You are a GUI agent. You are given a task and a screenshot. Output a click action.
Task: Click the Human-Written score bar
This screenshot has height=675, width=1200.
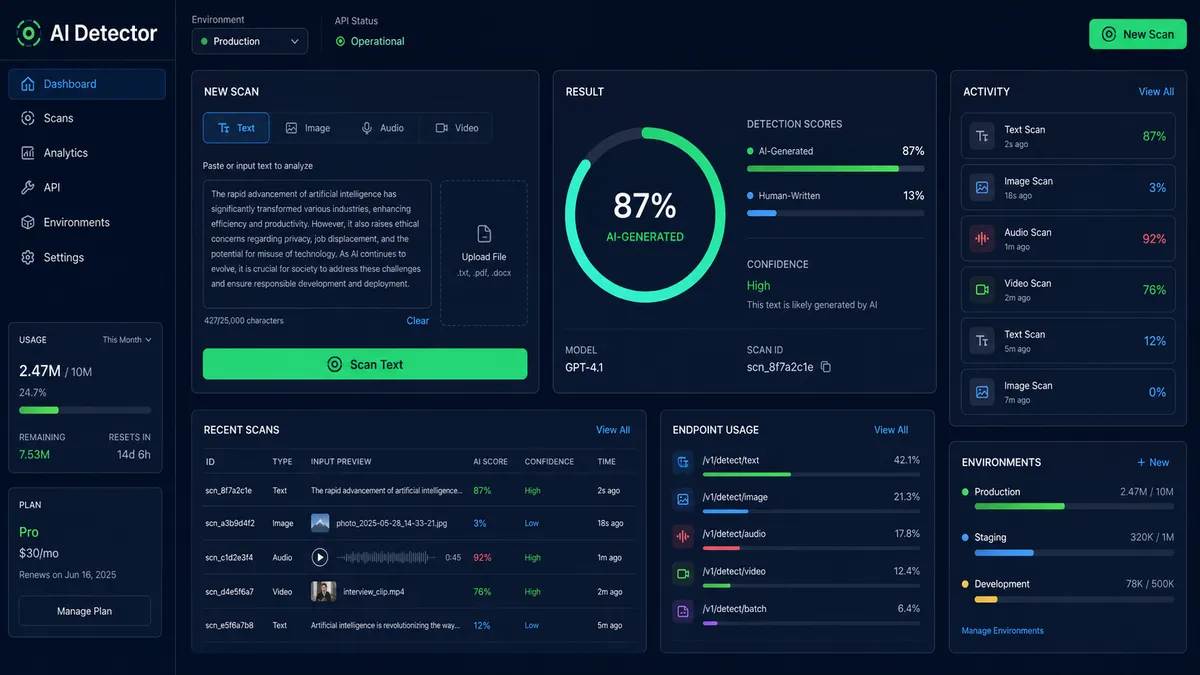coord(835,213)
